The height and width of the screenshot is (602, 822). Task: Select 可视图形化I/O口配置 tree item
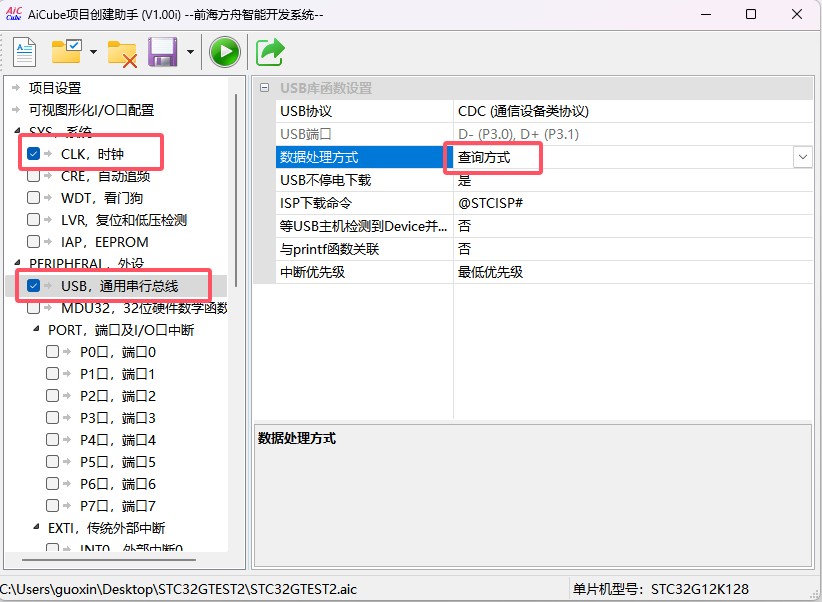[x=92, y=110]
